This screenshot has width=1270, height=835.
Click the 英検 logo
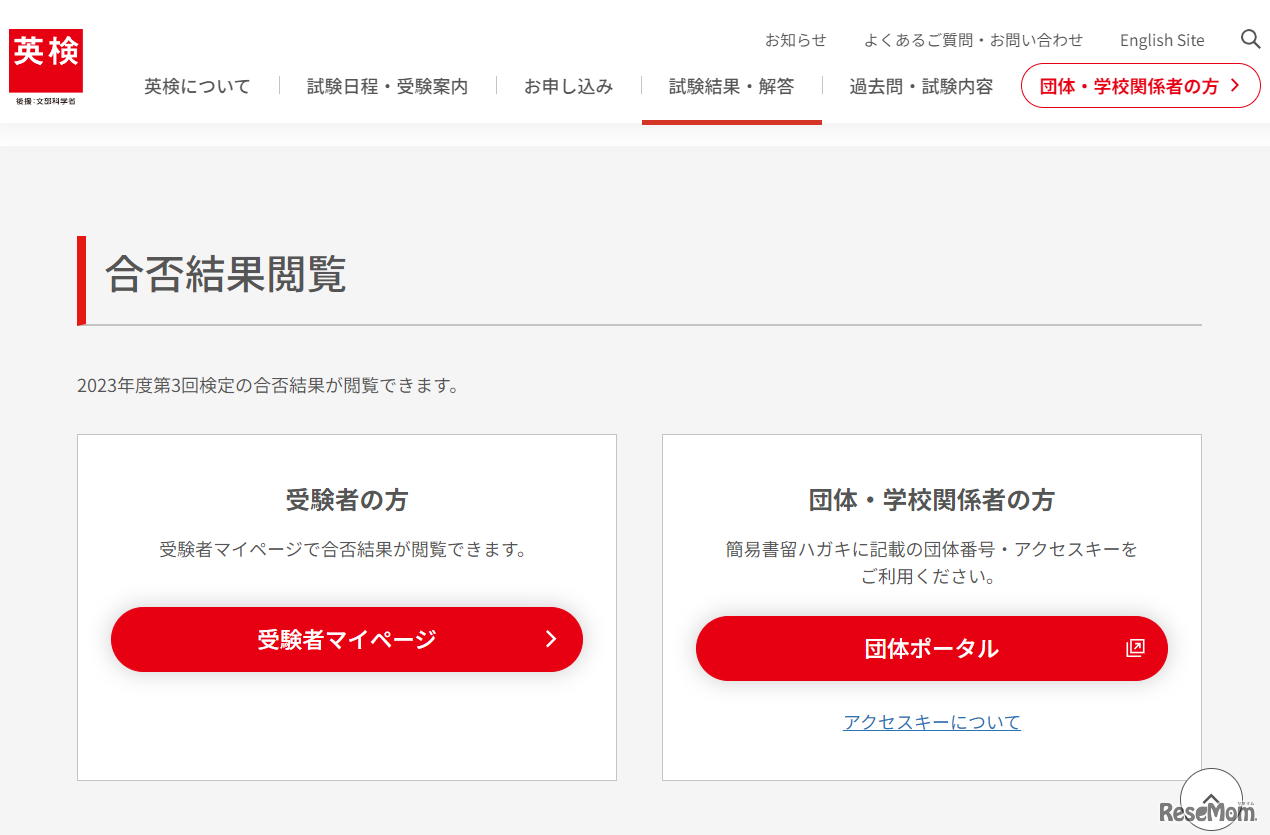pos(46,67)
